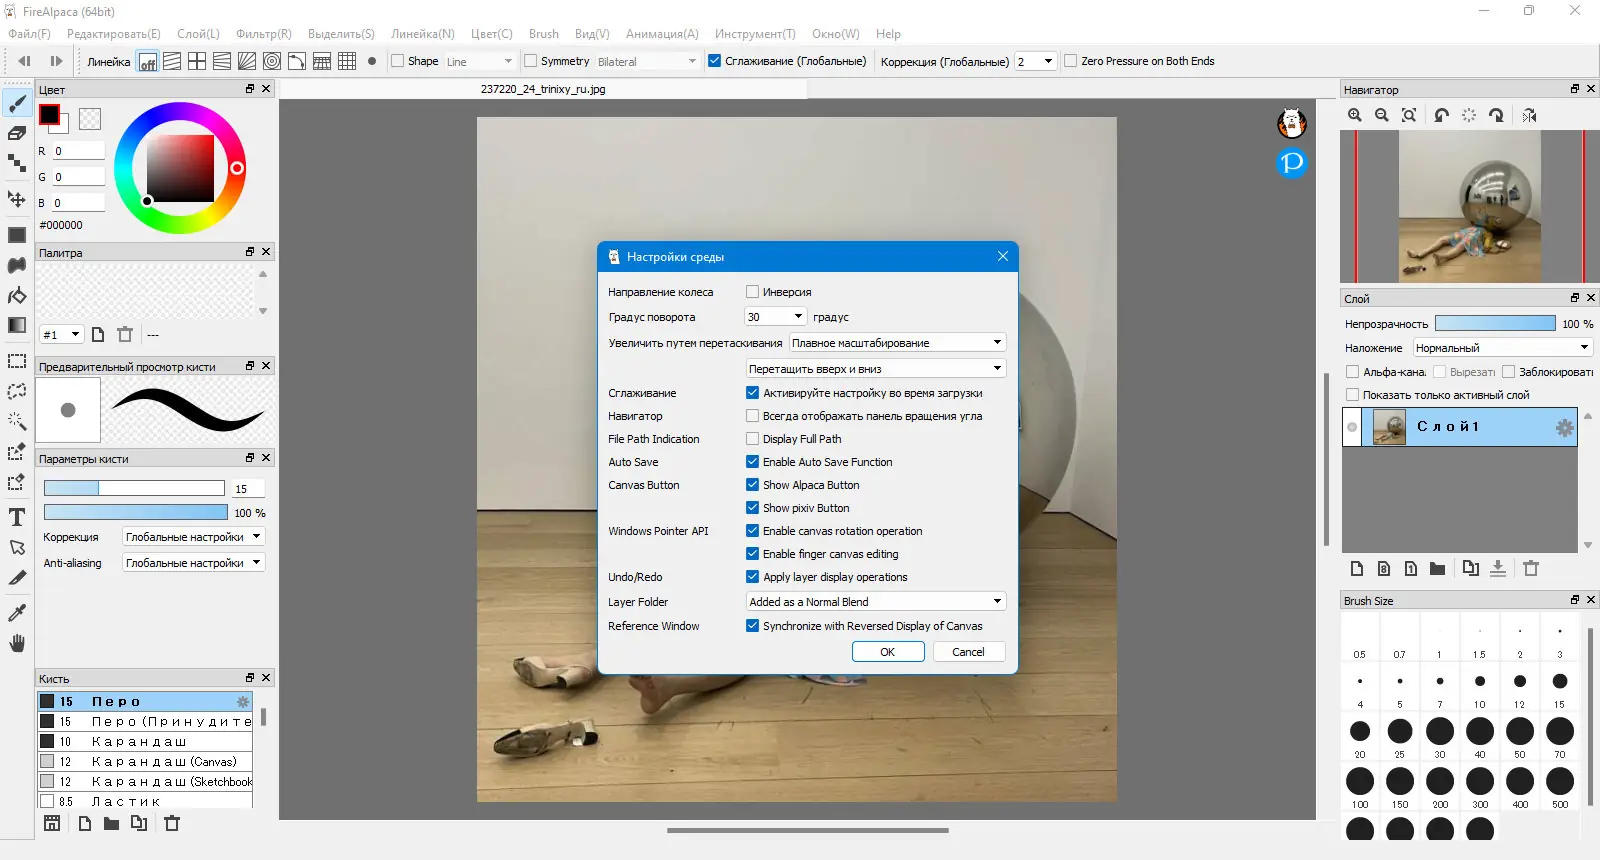The image size is (1600, 860).
Task: Enable crisscross snap ruler
Action: tap(197, 61)
